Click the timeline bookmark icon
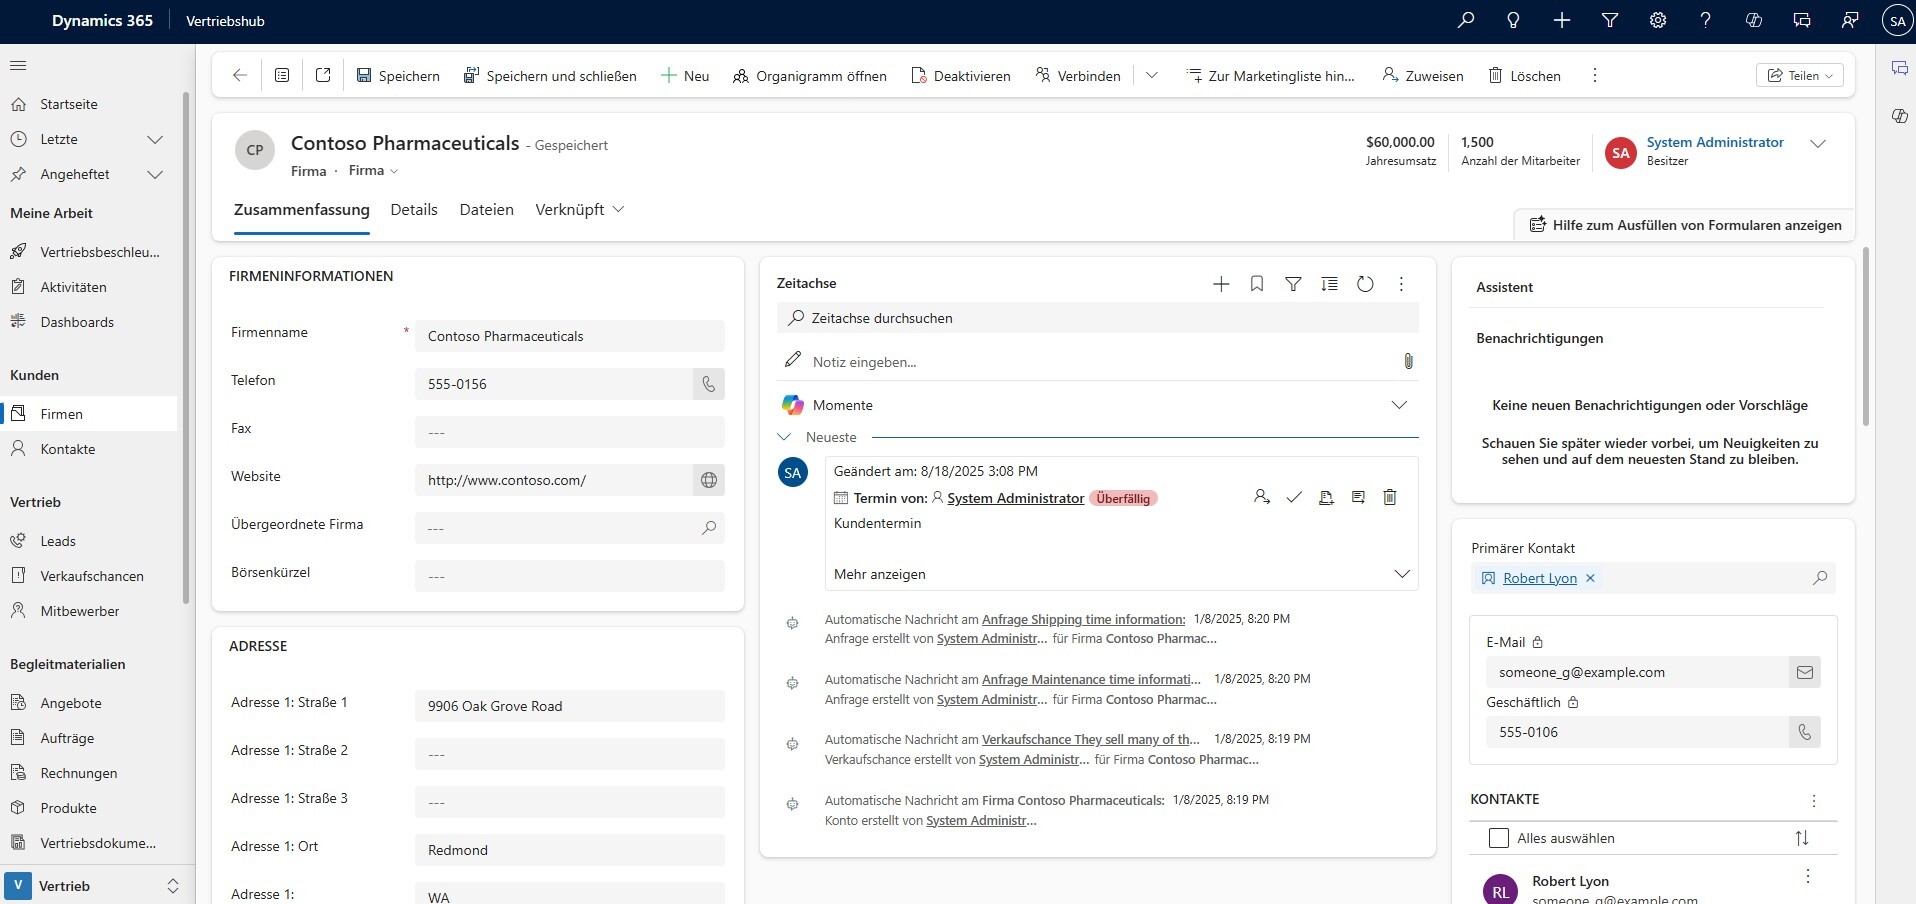This screenshot has width=1916, height=904. [1257, 284]
